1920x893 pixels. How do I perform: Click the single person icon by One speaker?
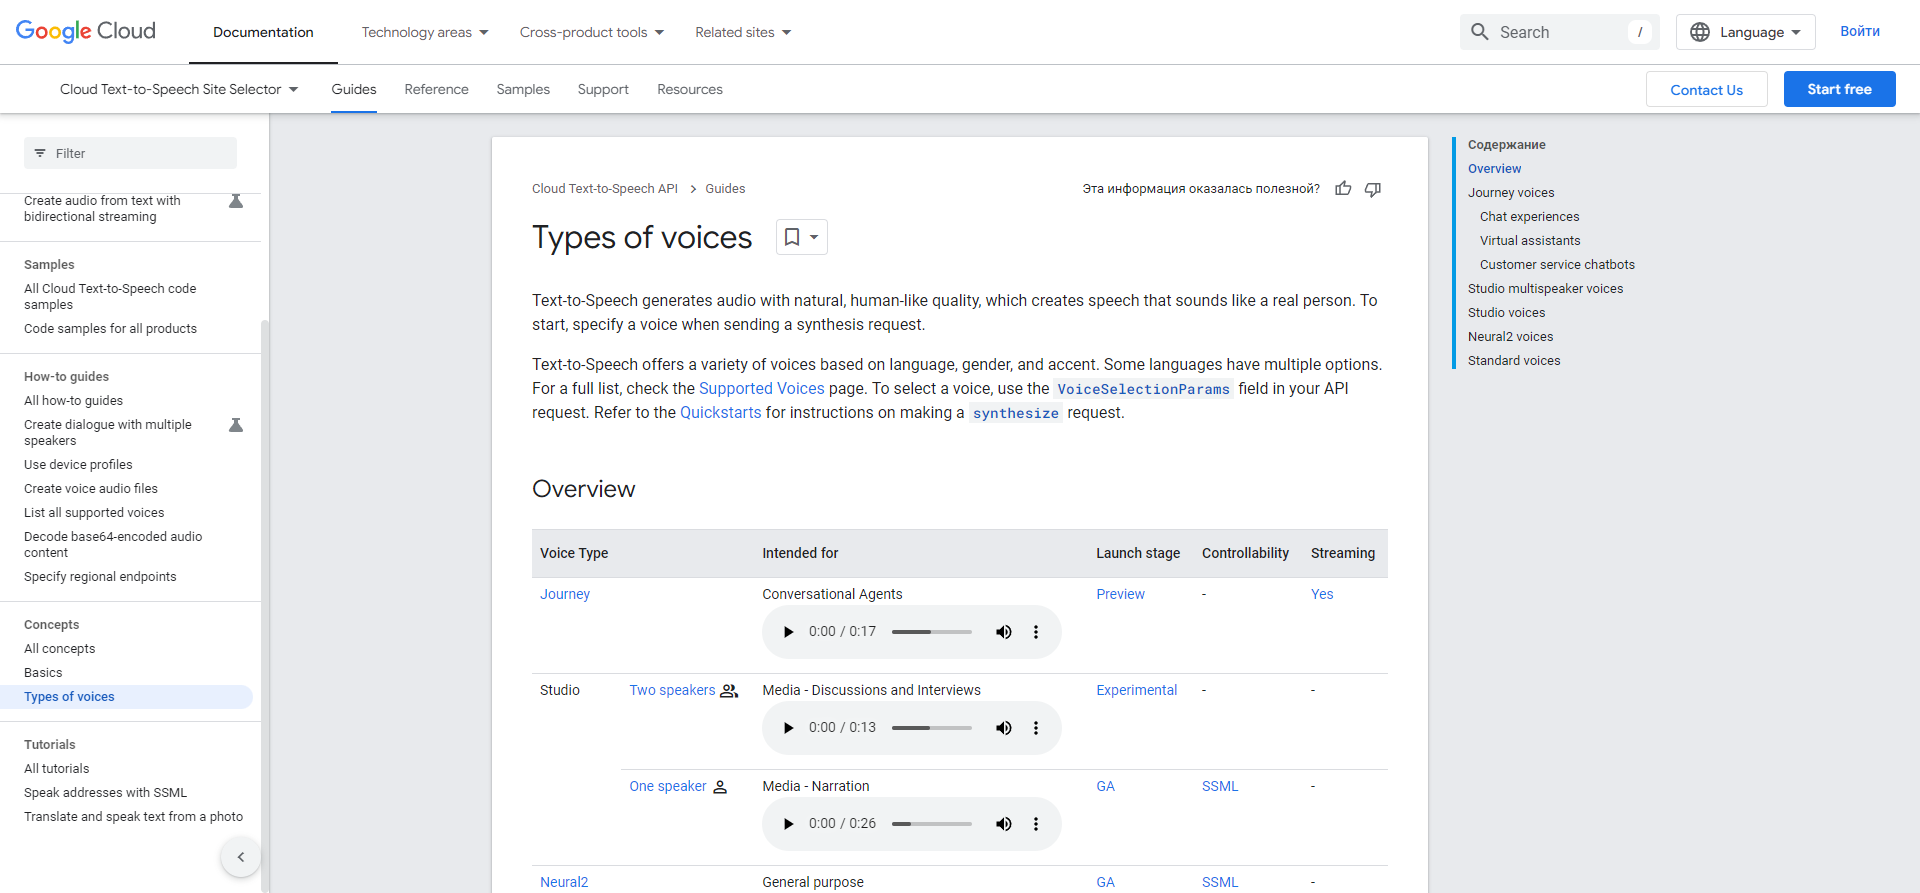click(x=720, y=787)
